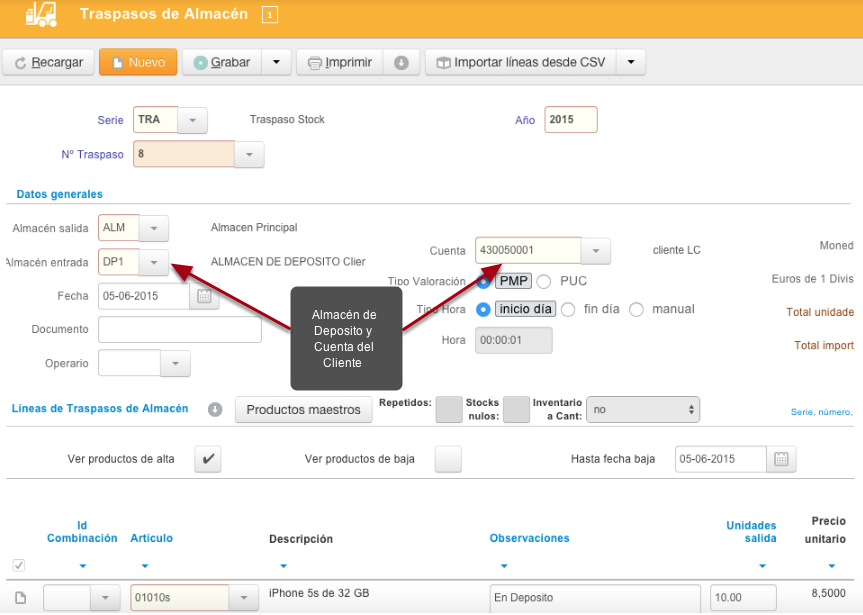Expand the Cuenta 430050001 dropdown
This screenshot has width=863, height=615.
[596, 251]
